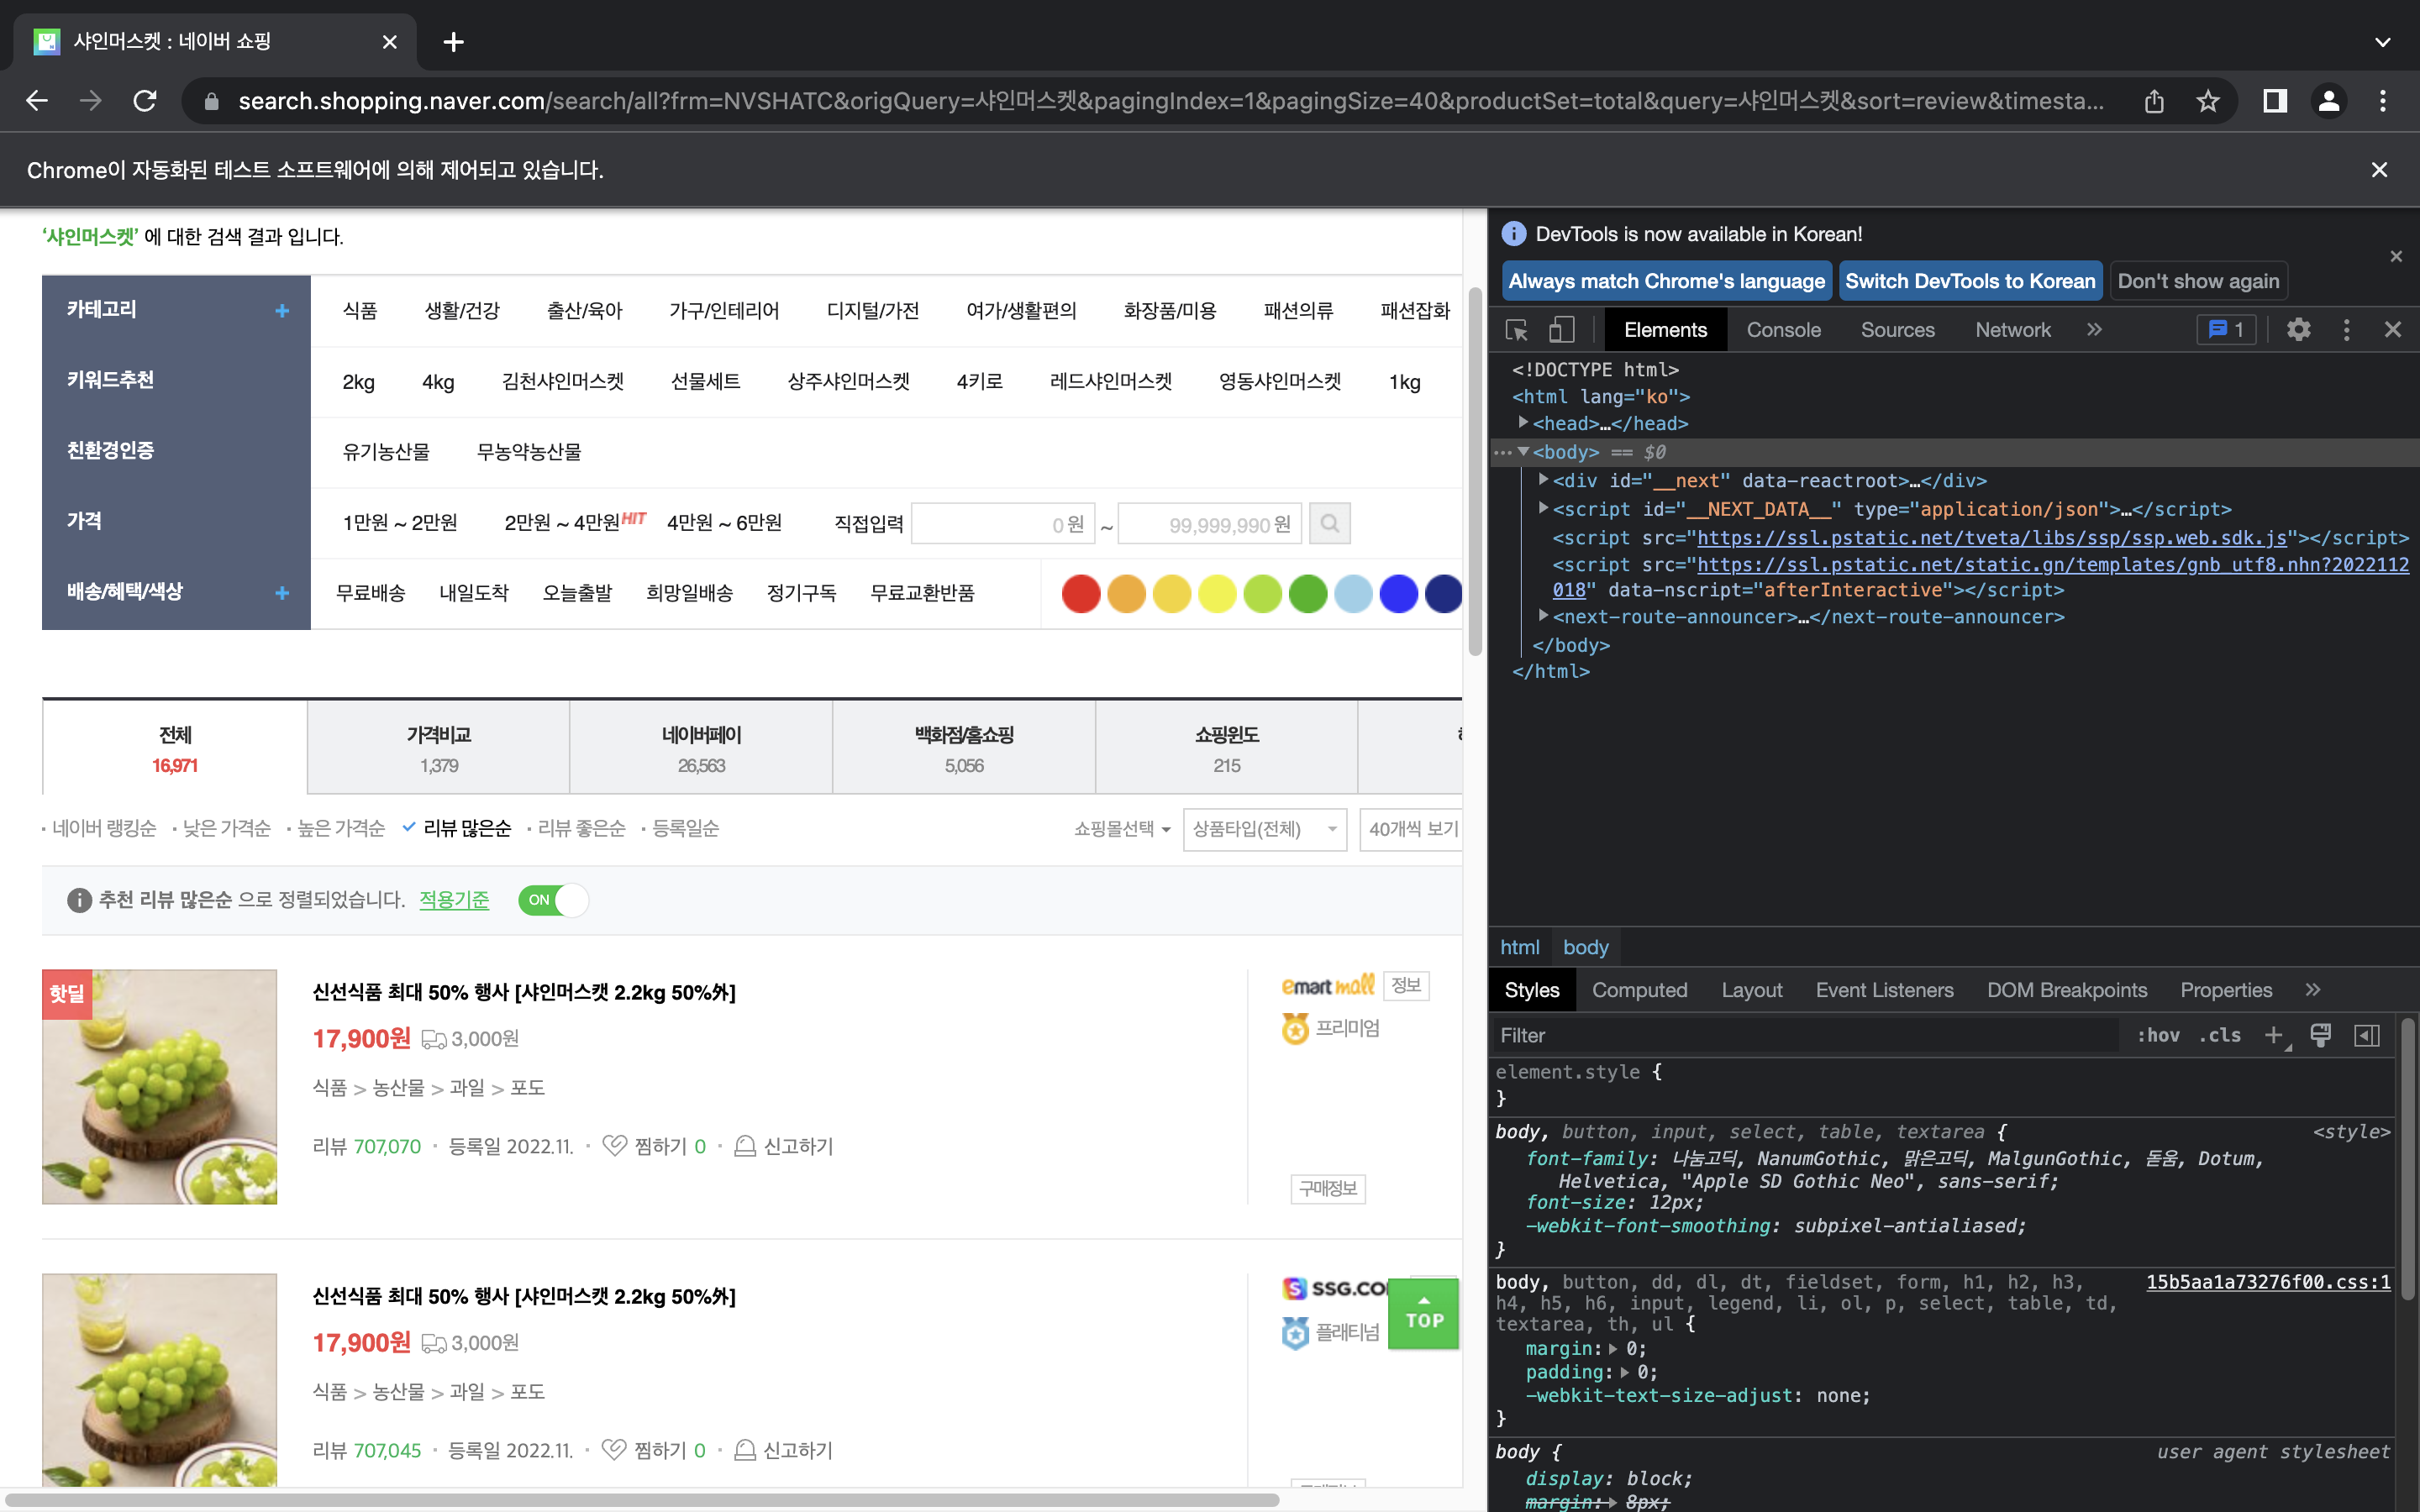The width and height of the screenshot is (2420, 1512).
Task: Click Switch DevTools to Korean button
Action: pos(1969,281)
